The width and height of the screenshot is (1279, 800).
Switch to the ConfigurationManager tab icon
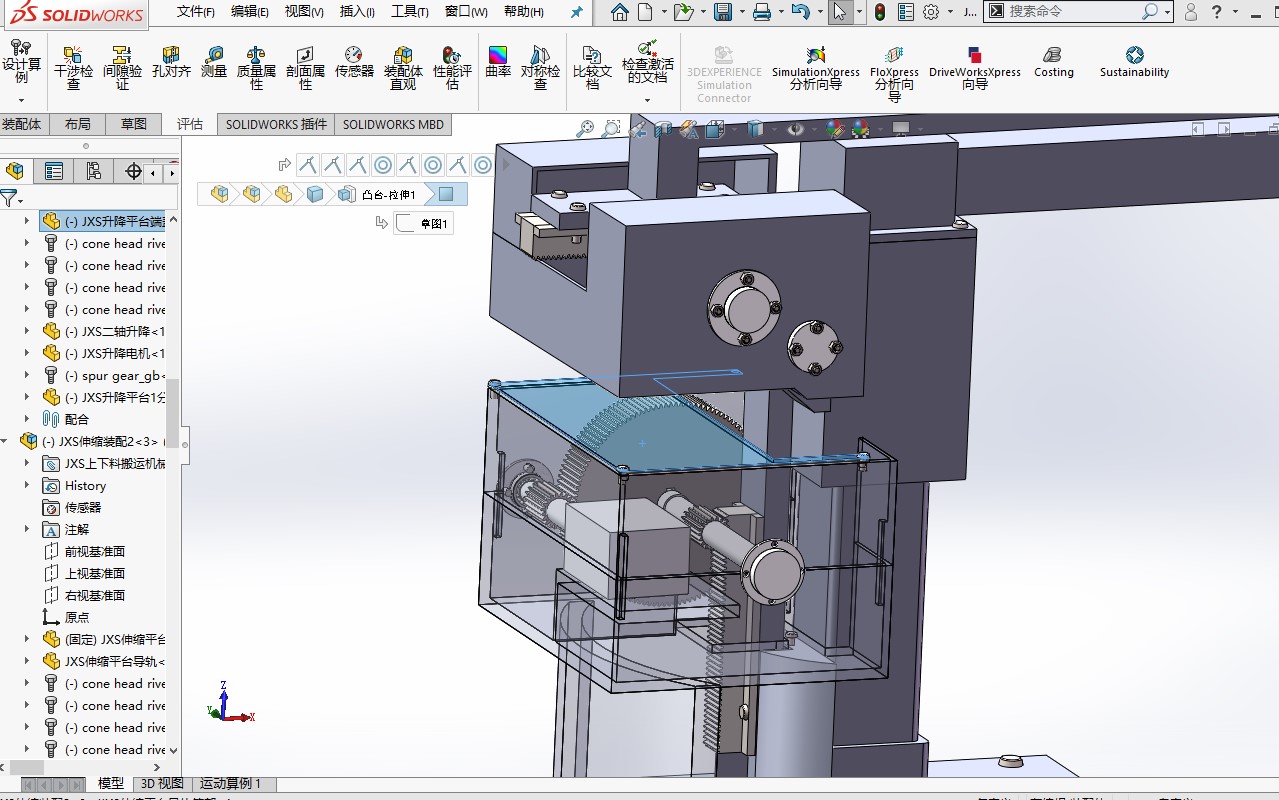94,171
